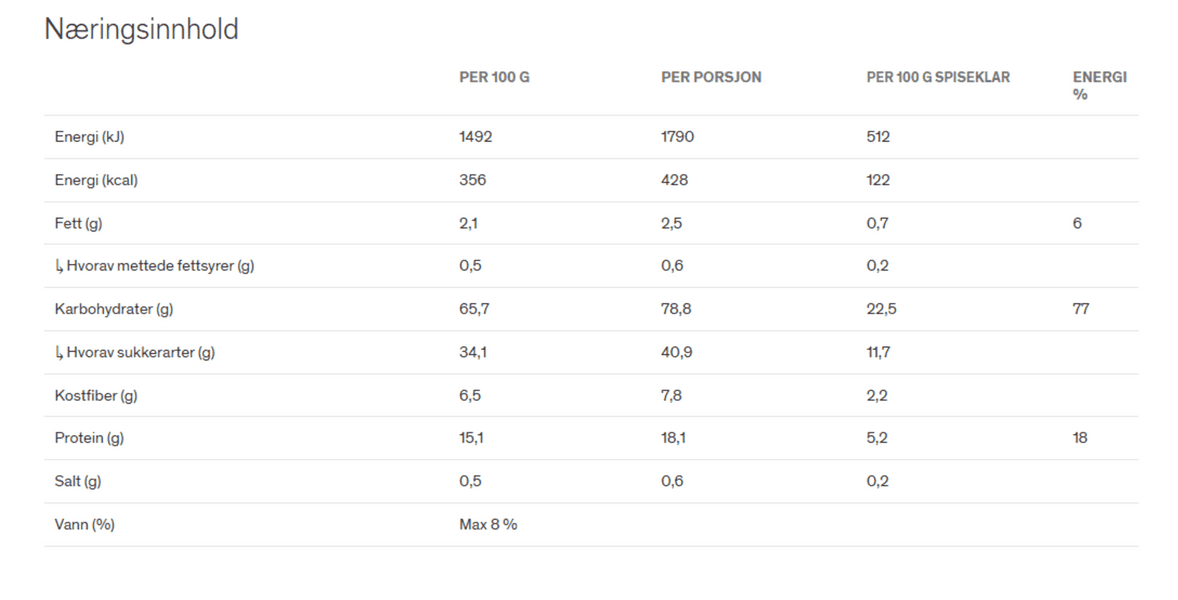Click the 1492 kJ per 100 g value
1178x600 pixels.
(475, 137)
